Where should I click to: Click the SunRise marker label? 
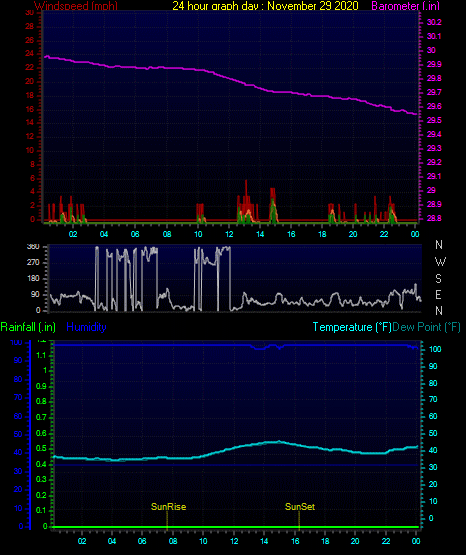[x=168, y=507]
